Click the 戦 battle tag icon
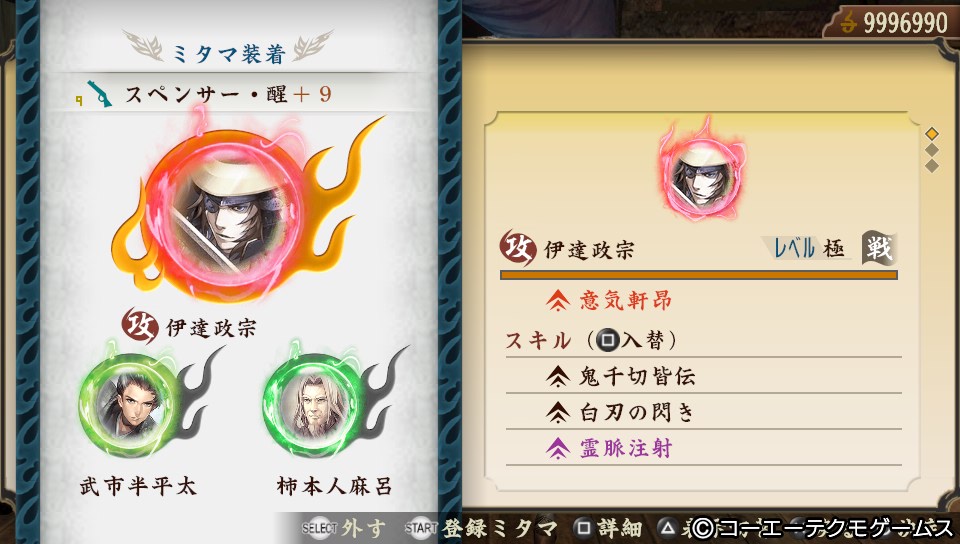Screen dimensions: 960x544 click(x=879, y=248)
